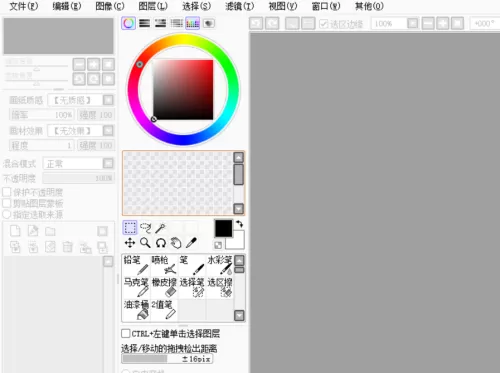
Task: Open the zoom 100% dropdown in toolbar
Action: [x=413, y=24]
